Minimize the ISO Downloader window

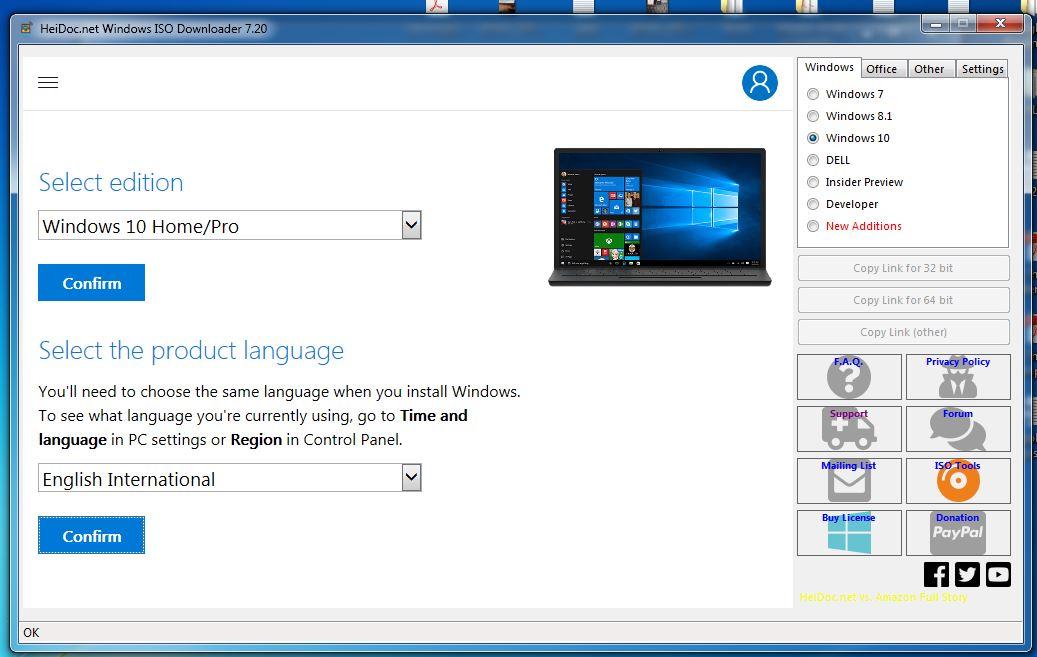click(x=936, y=24)
